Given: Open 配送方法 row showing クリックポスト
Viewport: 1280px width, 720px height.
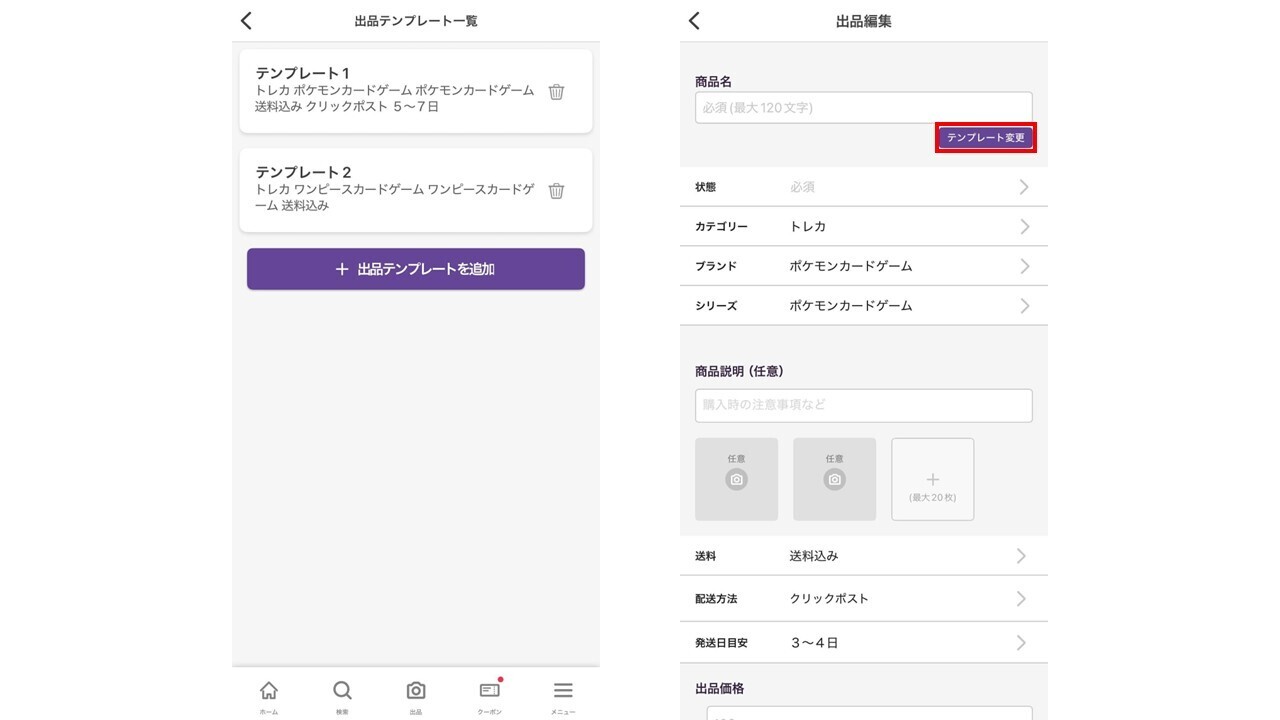Looking at the screenshot, I should coord(863,599).
